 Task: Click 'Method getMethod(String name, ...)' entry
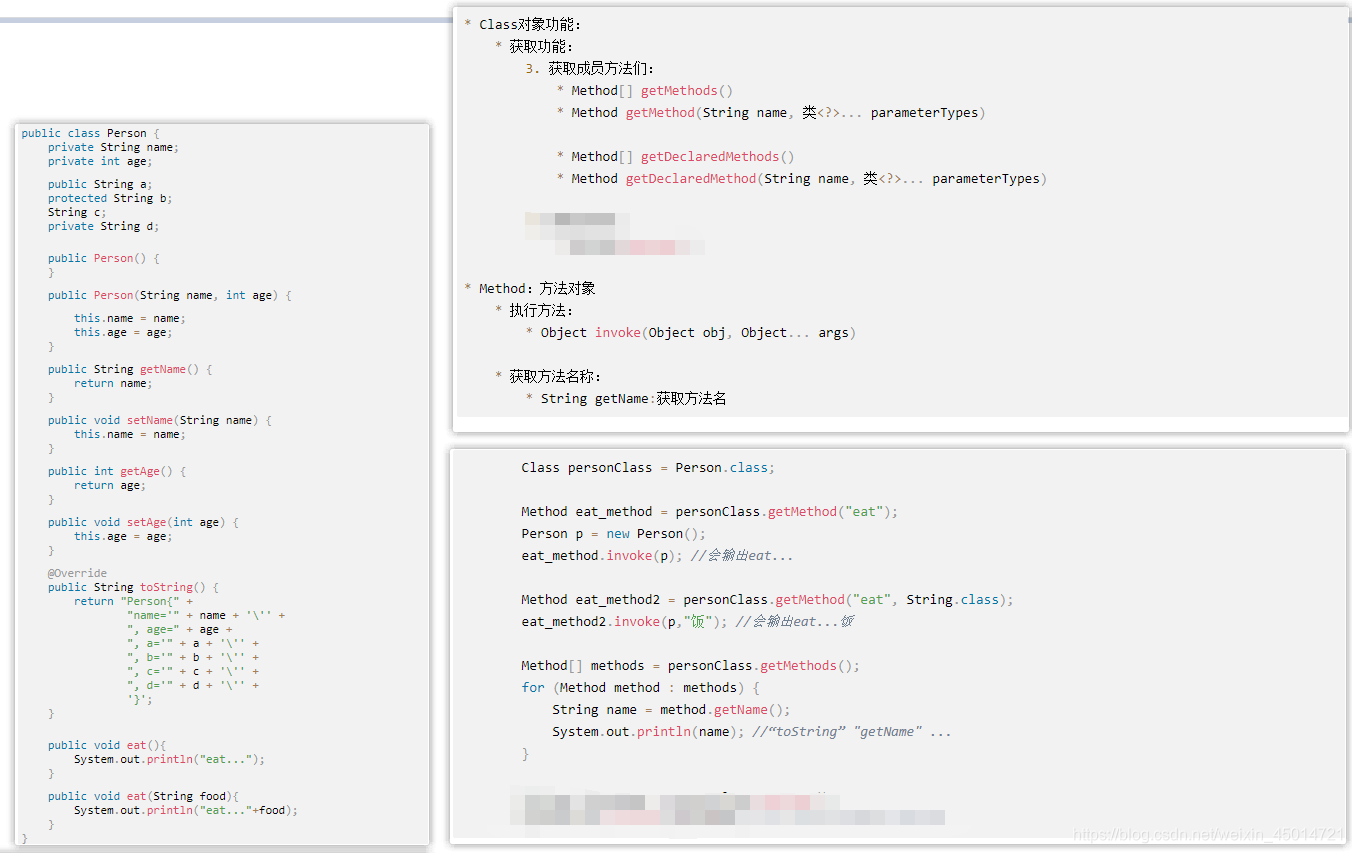click(771, 112)
